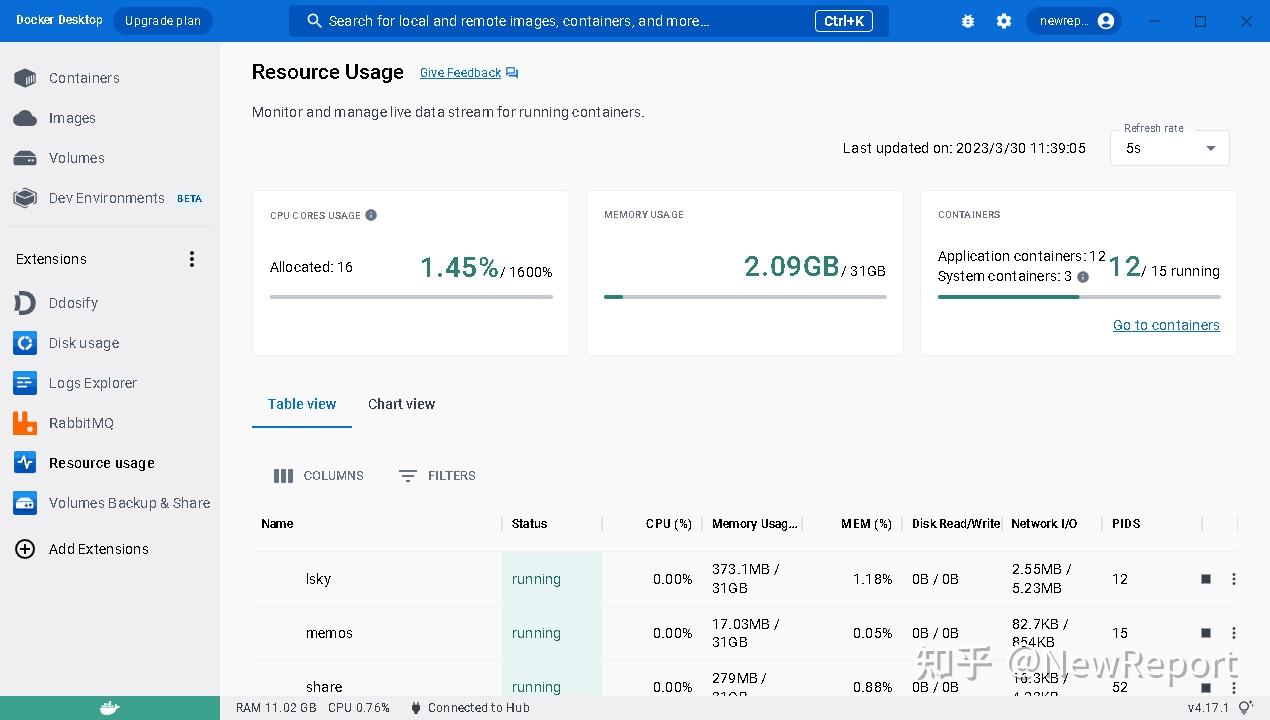Click the COLUMNS button
Screen dimensions: 1270x720
click(319, 476)
